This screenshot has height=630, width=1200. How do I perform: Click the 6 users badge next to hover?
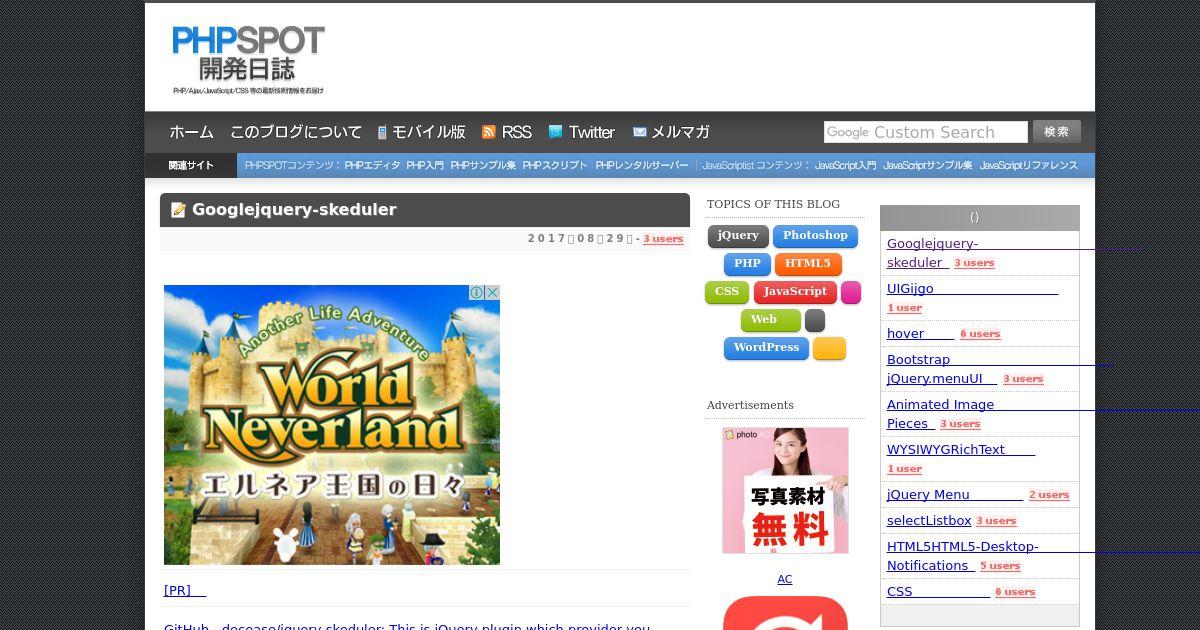coord(980,334)
